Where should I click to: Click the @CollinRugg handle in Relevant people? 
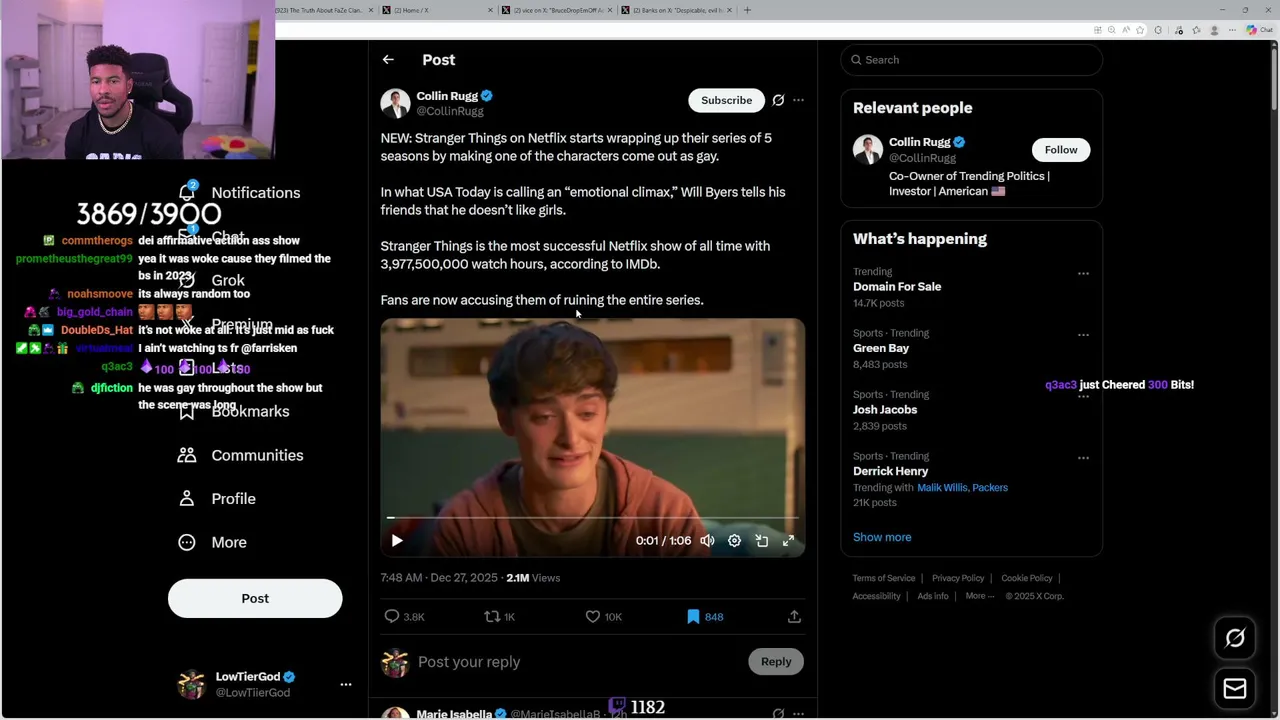[922, 158]
